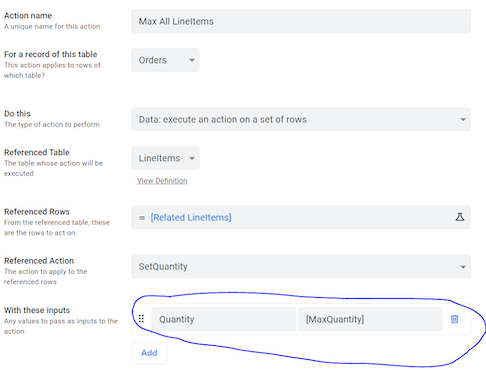The image size is (486, 370).
Task: Select the 'With these inputs' label
Action: [x=37, y=310]
